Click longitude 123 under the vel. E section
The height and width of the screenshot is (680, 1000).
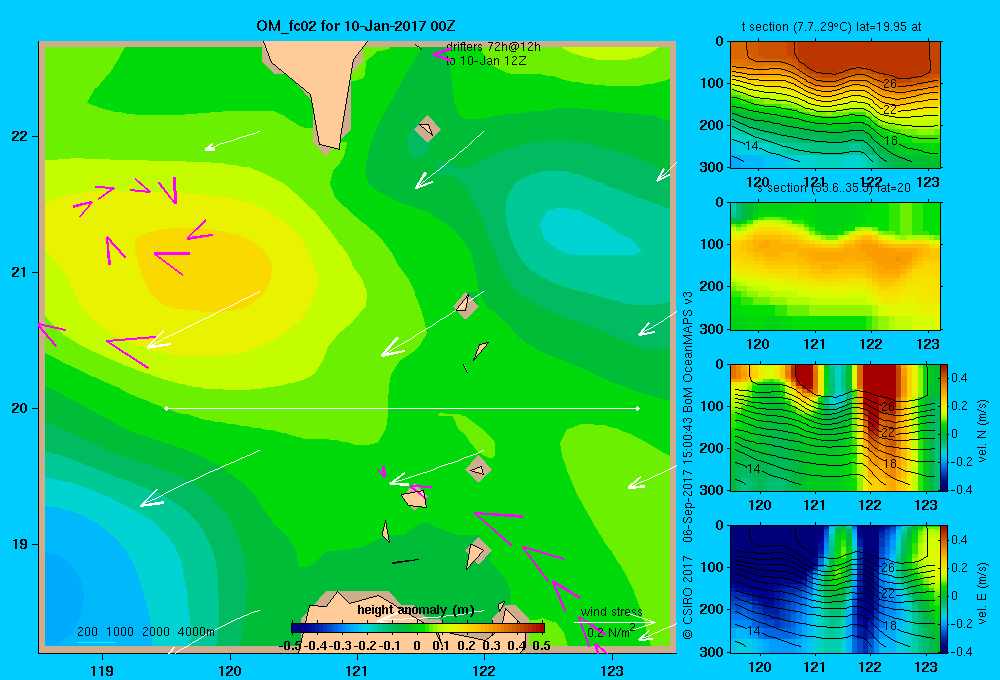point(926,667)
